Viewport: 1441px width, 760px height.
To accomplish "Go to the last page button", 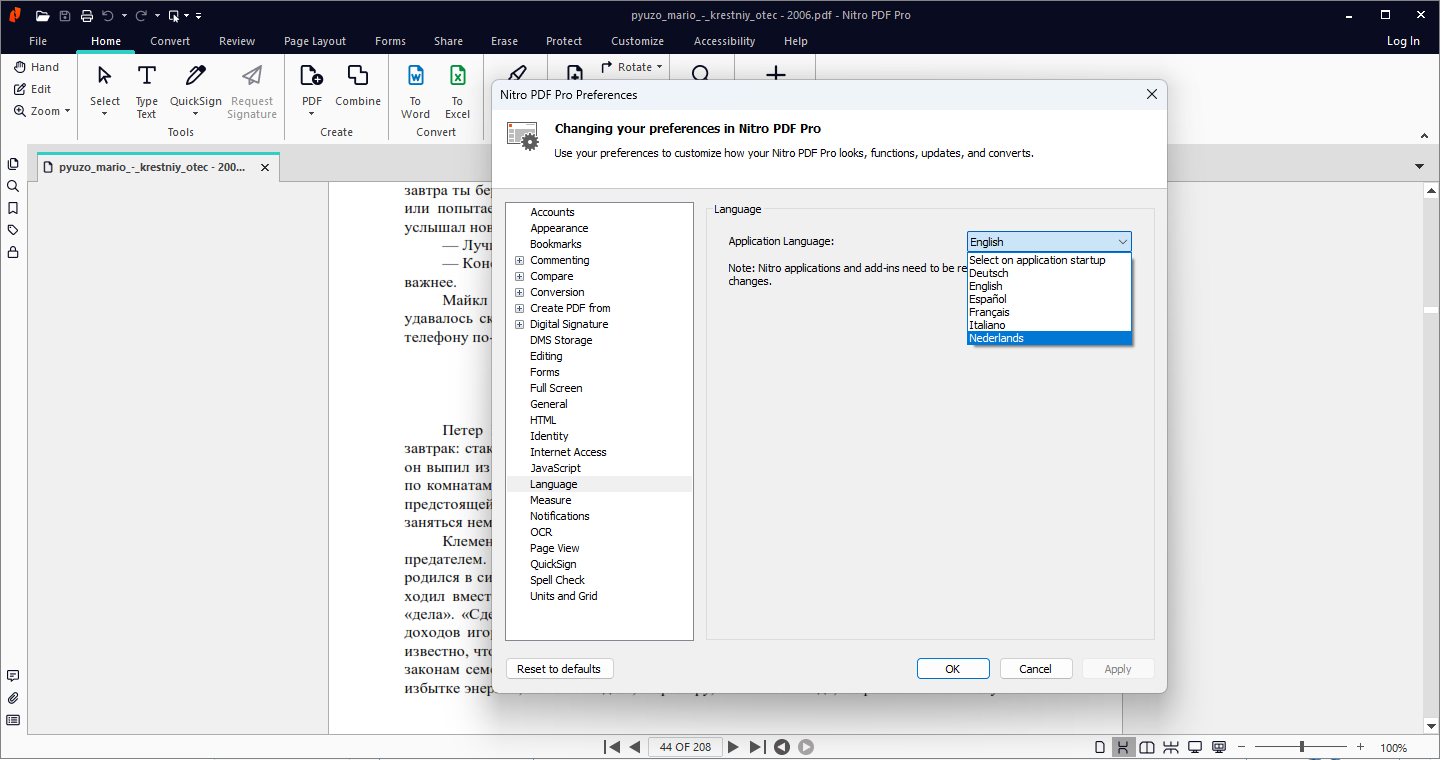I will pyautogui.click(x=757, y=747).
